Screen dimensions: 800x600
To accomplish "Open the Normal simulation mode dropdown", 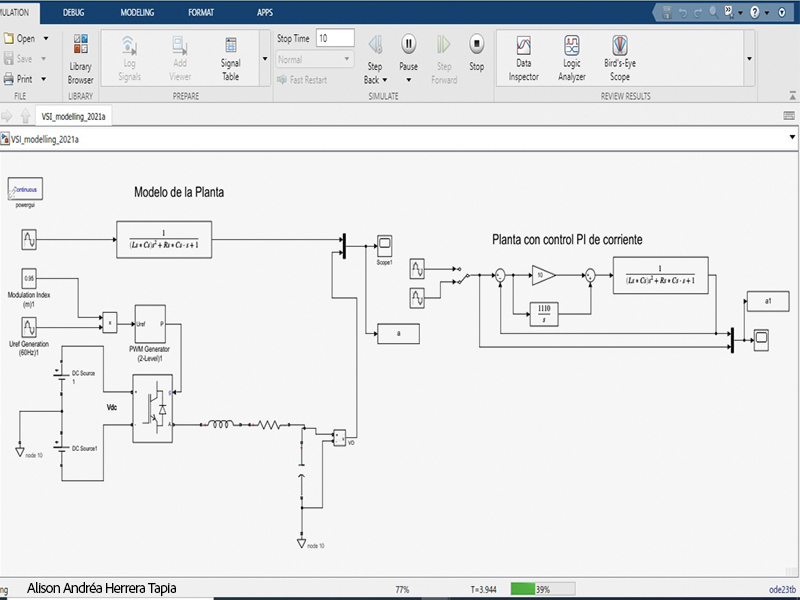I will (x=314, y=59).
